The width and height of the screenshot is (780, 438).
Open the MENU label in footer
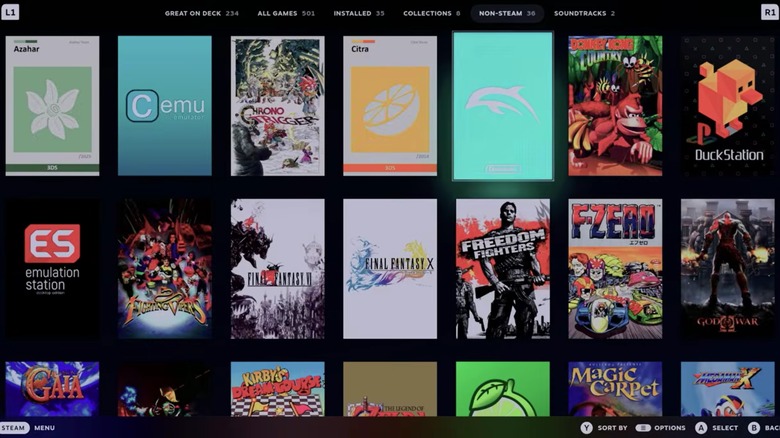click(x=45, y=428)
